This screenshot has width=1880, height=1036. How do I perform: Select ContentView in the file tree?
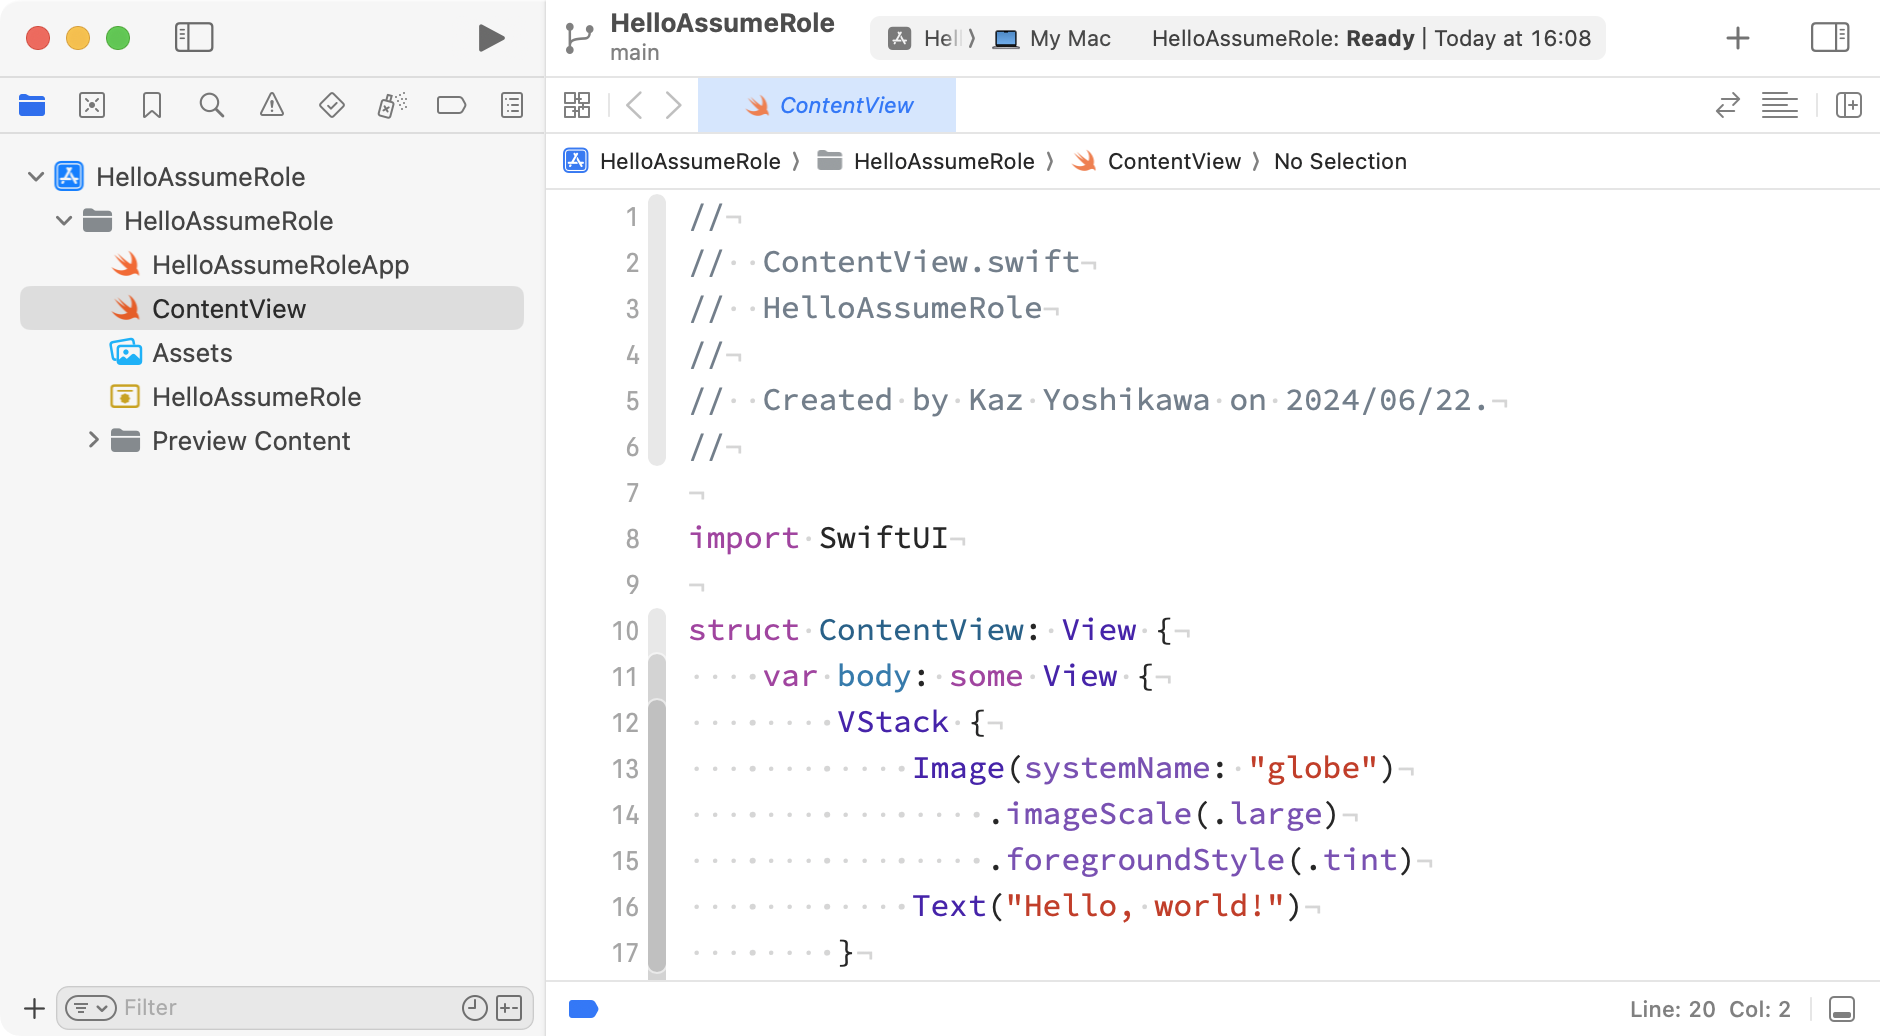pos(272,309)
